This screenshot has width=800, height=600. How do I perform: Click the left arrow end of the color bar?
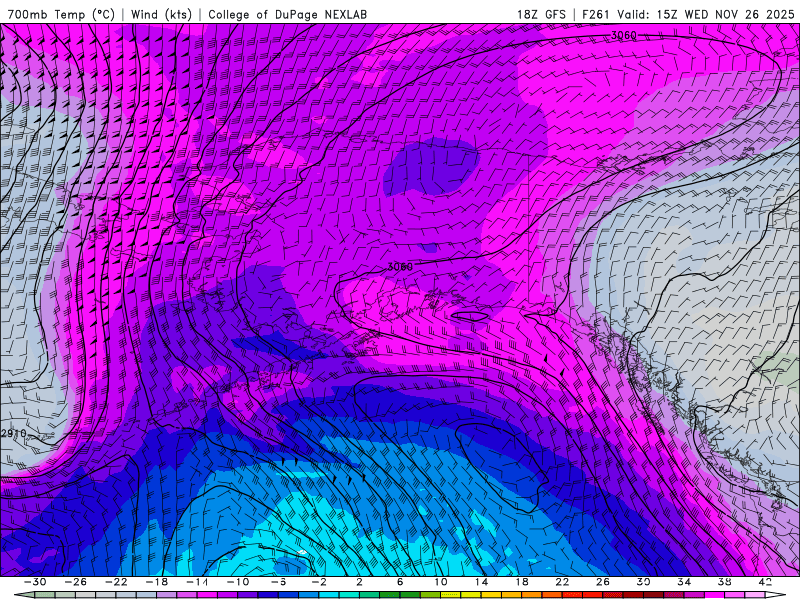(x=24, y=595)
